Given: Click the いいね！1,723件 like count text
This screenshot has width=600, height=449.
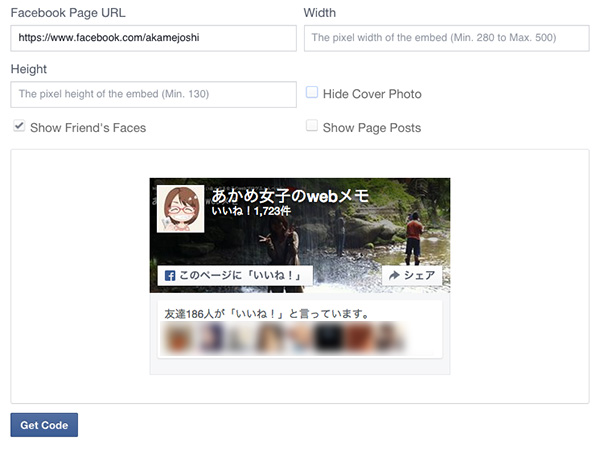Looking at the screenshot, I should tap(251, 211).
